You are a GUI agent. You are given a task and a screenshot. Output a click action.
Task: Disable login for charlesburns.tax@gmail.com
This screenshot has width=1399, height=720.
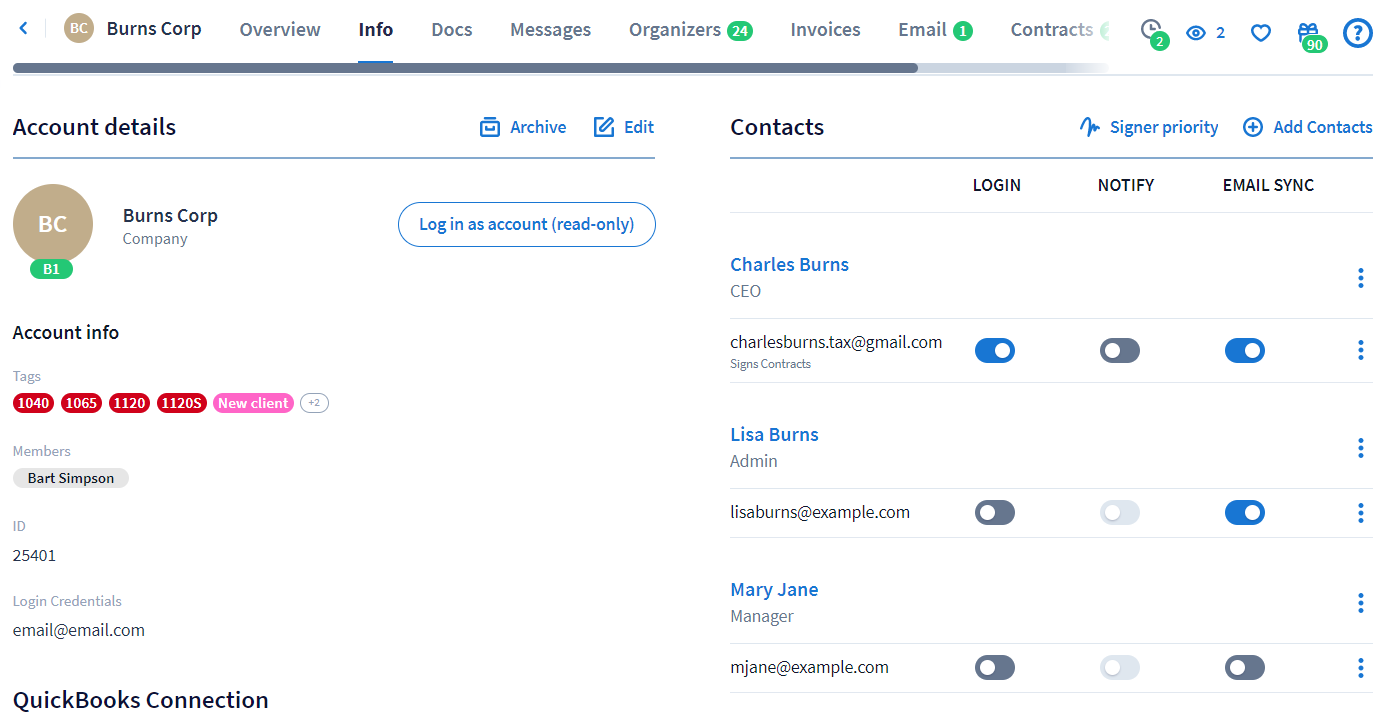pos(995,350)
